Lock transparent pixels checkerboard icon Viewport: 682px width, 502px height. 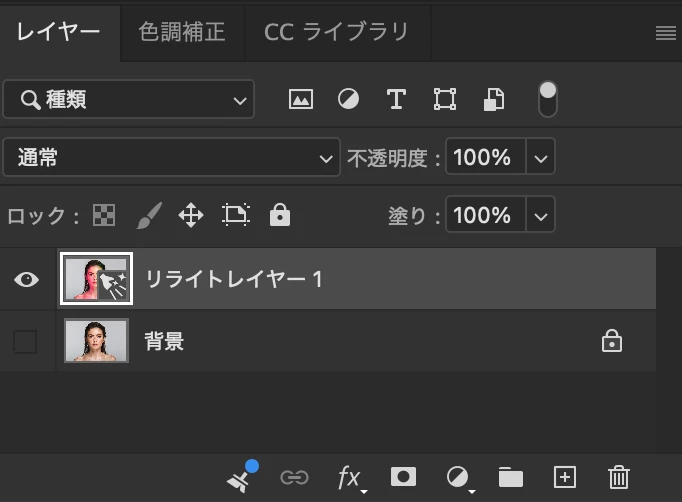click(x=104, y=215)
